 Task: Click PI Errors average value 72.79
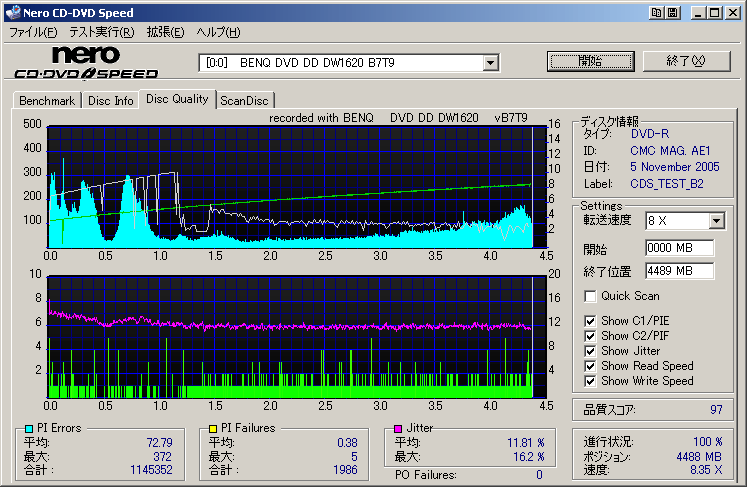[160, 443]
